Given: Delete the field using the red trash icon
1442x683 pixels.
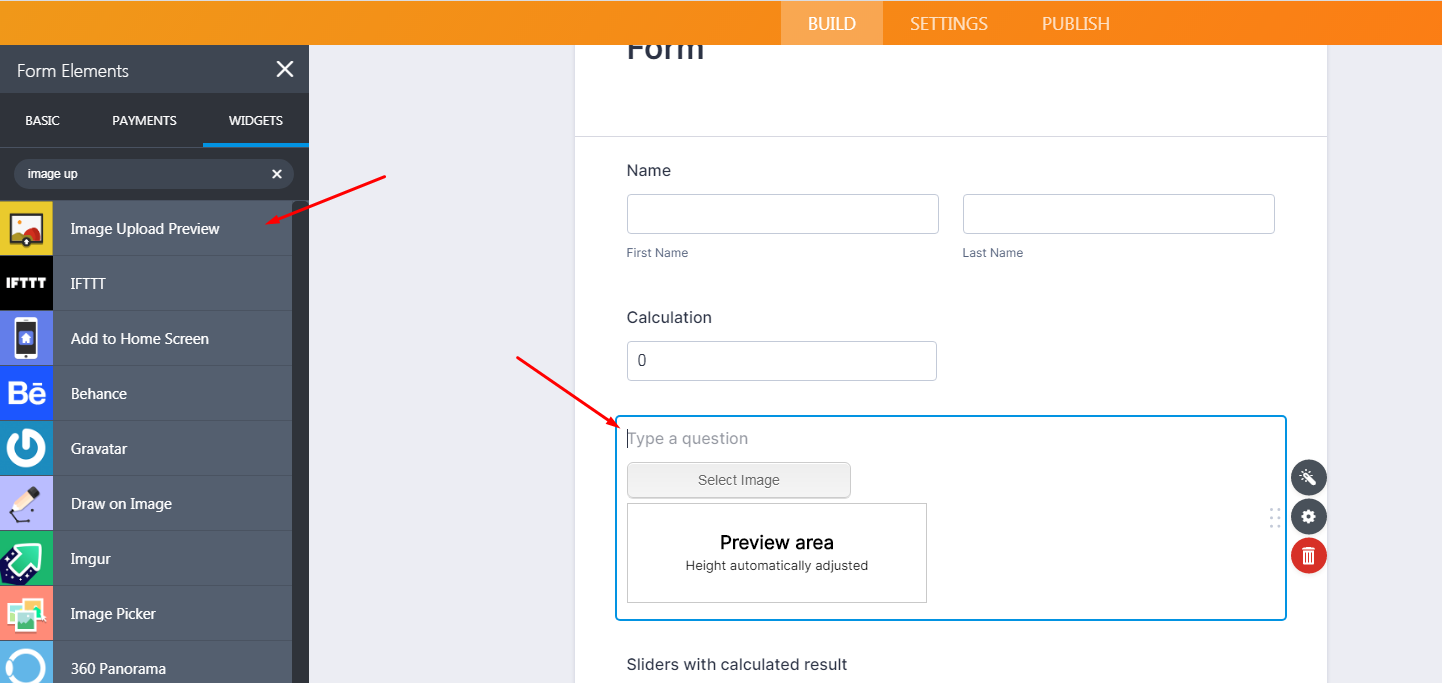Looking at the screenshot, I should click(1308, 555).
